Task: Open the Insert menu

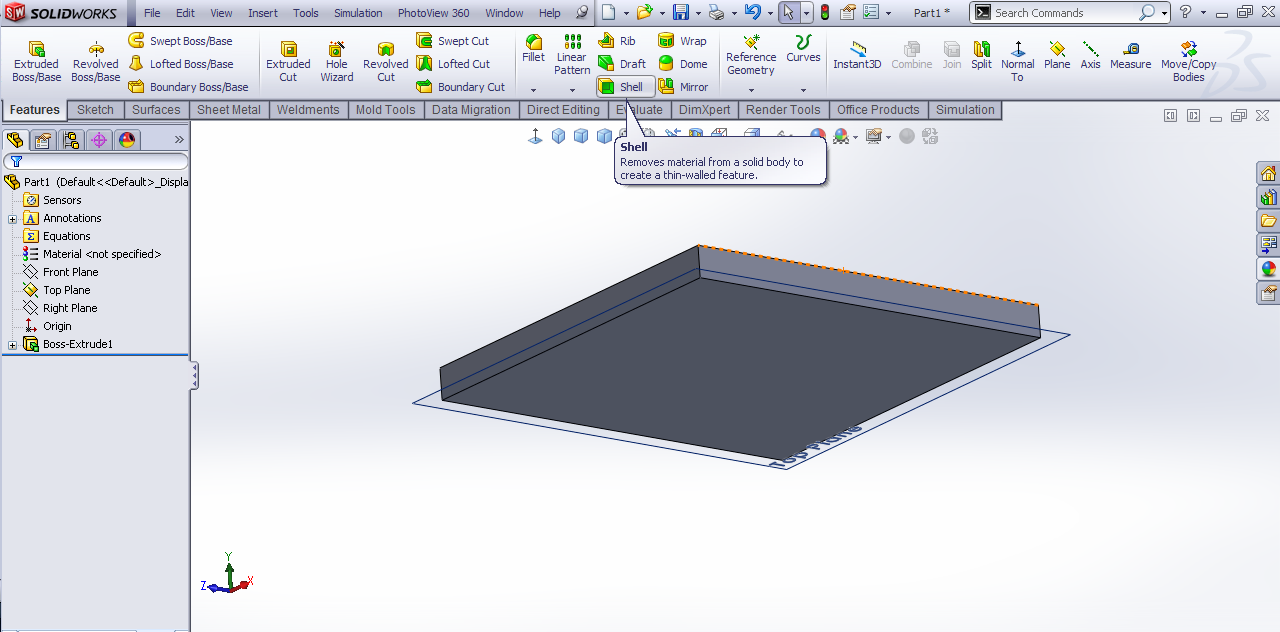Action: (263, 13)
